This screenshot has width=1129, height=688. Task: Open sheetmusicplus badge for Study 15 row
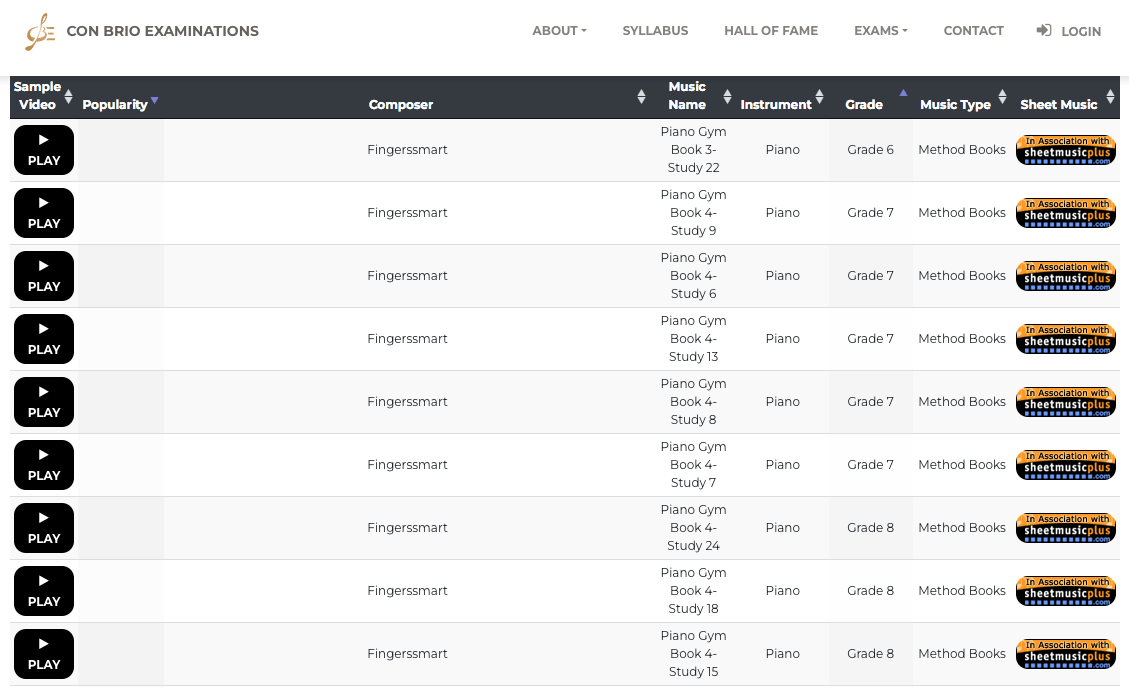1065,654
